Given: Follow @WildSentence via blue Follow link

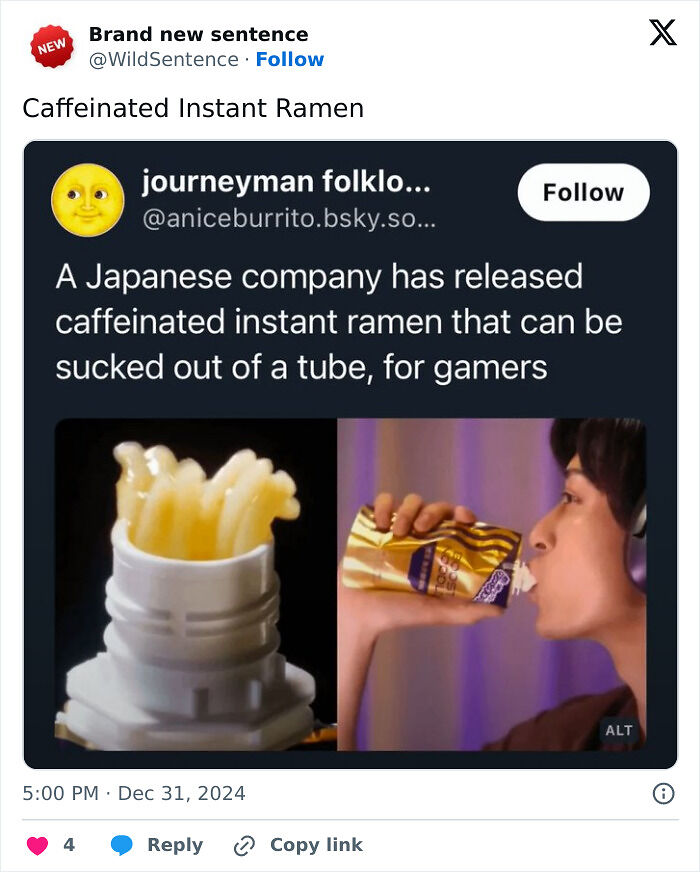Looking at the screenshot, I should 290,60.
